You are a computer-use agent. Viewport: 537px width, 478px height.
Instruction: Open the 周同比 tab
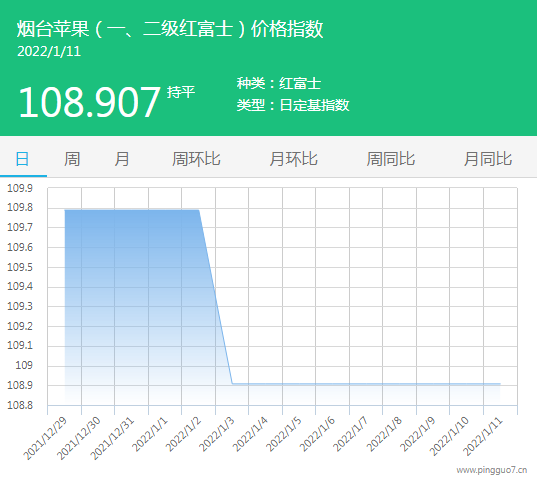pos(391,159)
